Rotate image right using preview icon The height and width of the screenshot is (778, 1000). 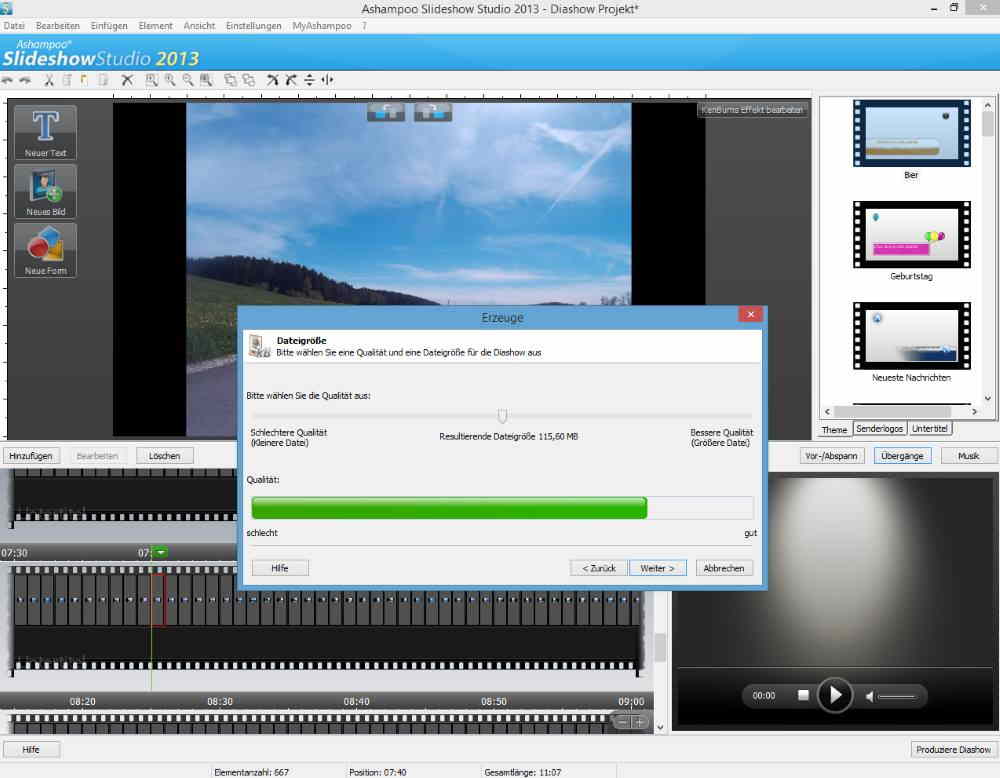pyautogui.click(x=432, y=111)
